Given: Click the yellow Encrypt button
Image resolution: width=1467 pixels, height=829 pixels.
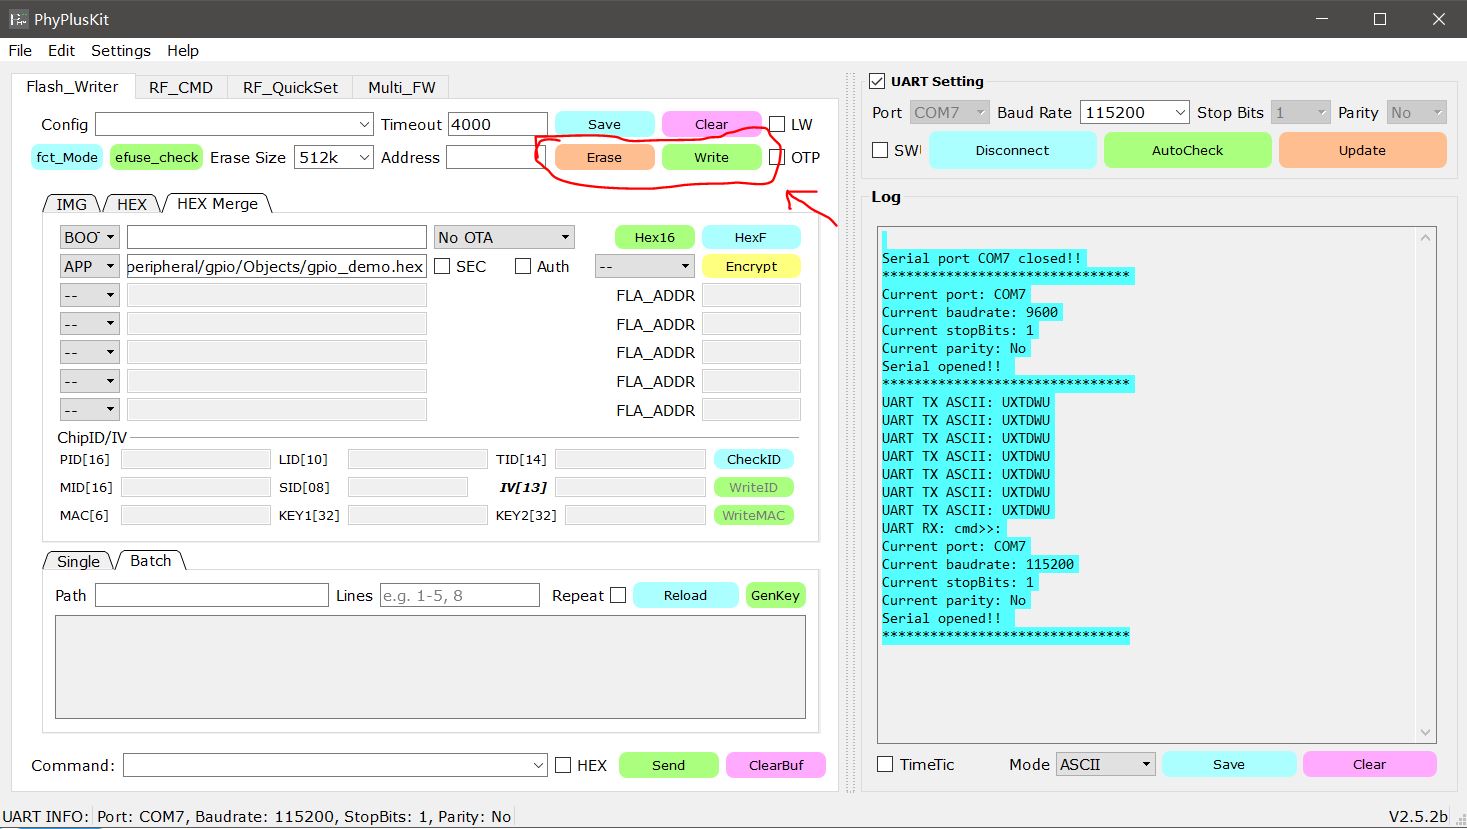Looking at the screenshot, I should pos(751,266).
